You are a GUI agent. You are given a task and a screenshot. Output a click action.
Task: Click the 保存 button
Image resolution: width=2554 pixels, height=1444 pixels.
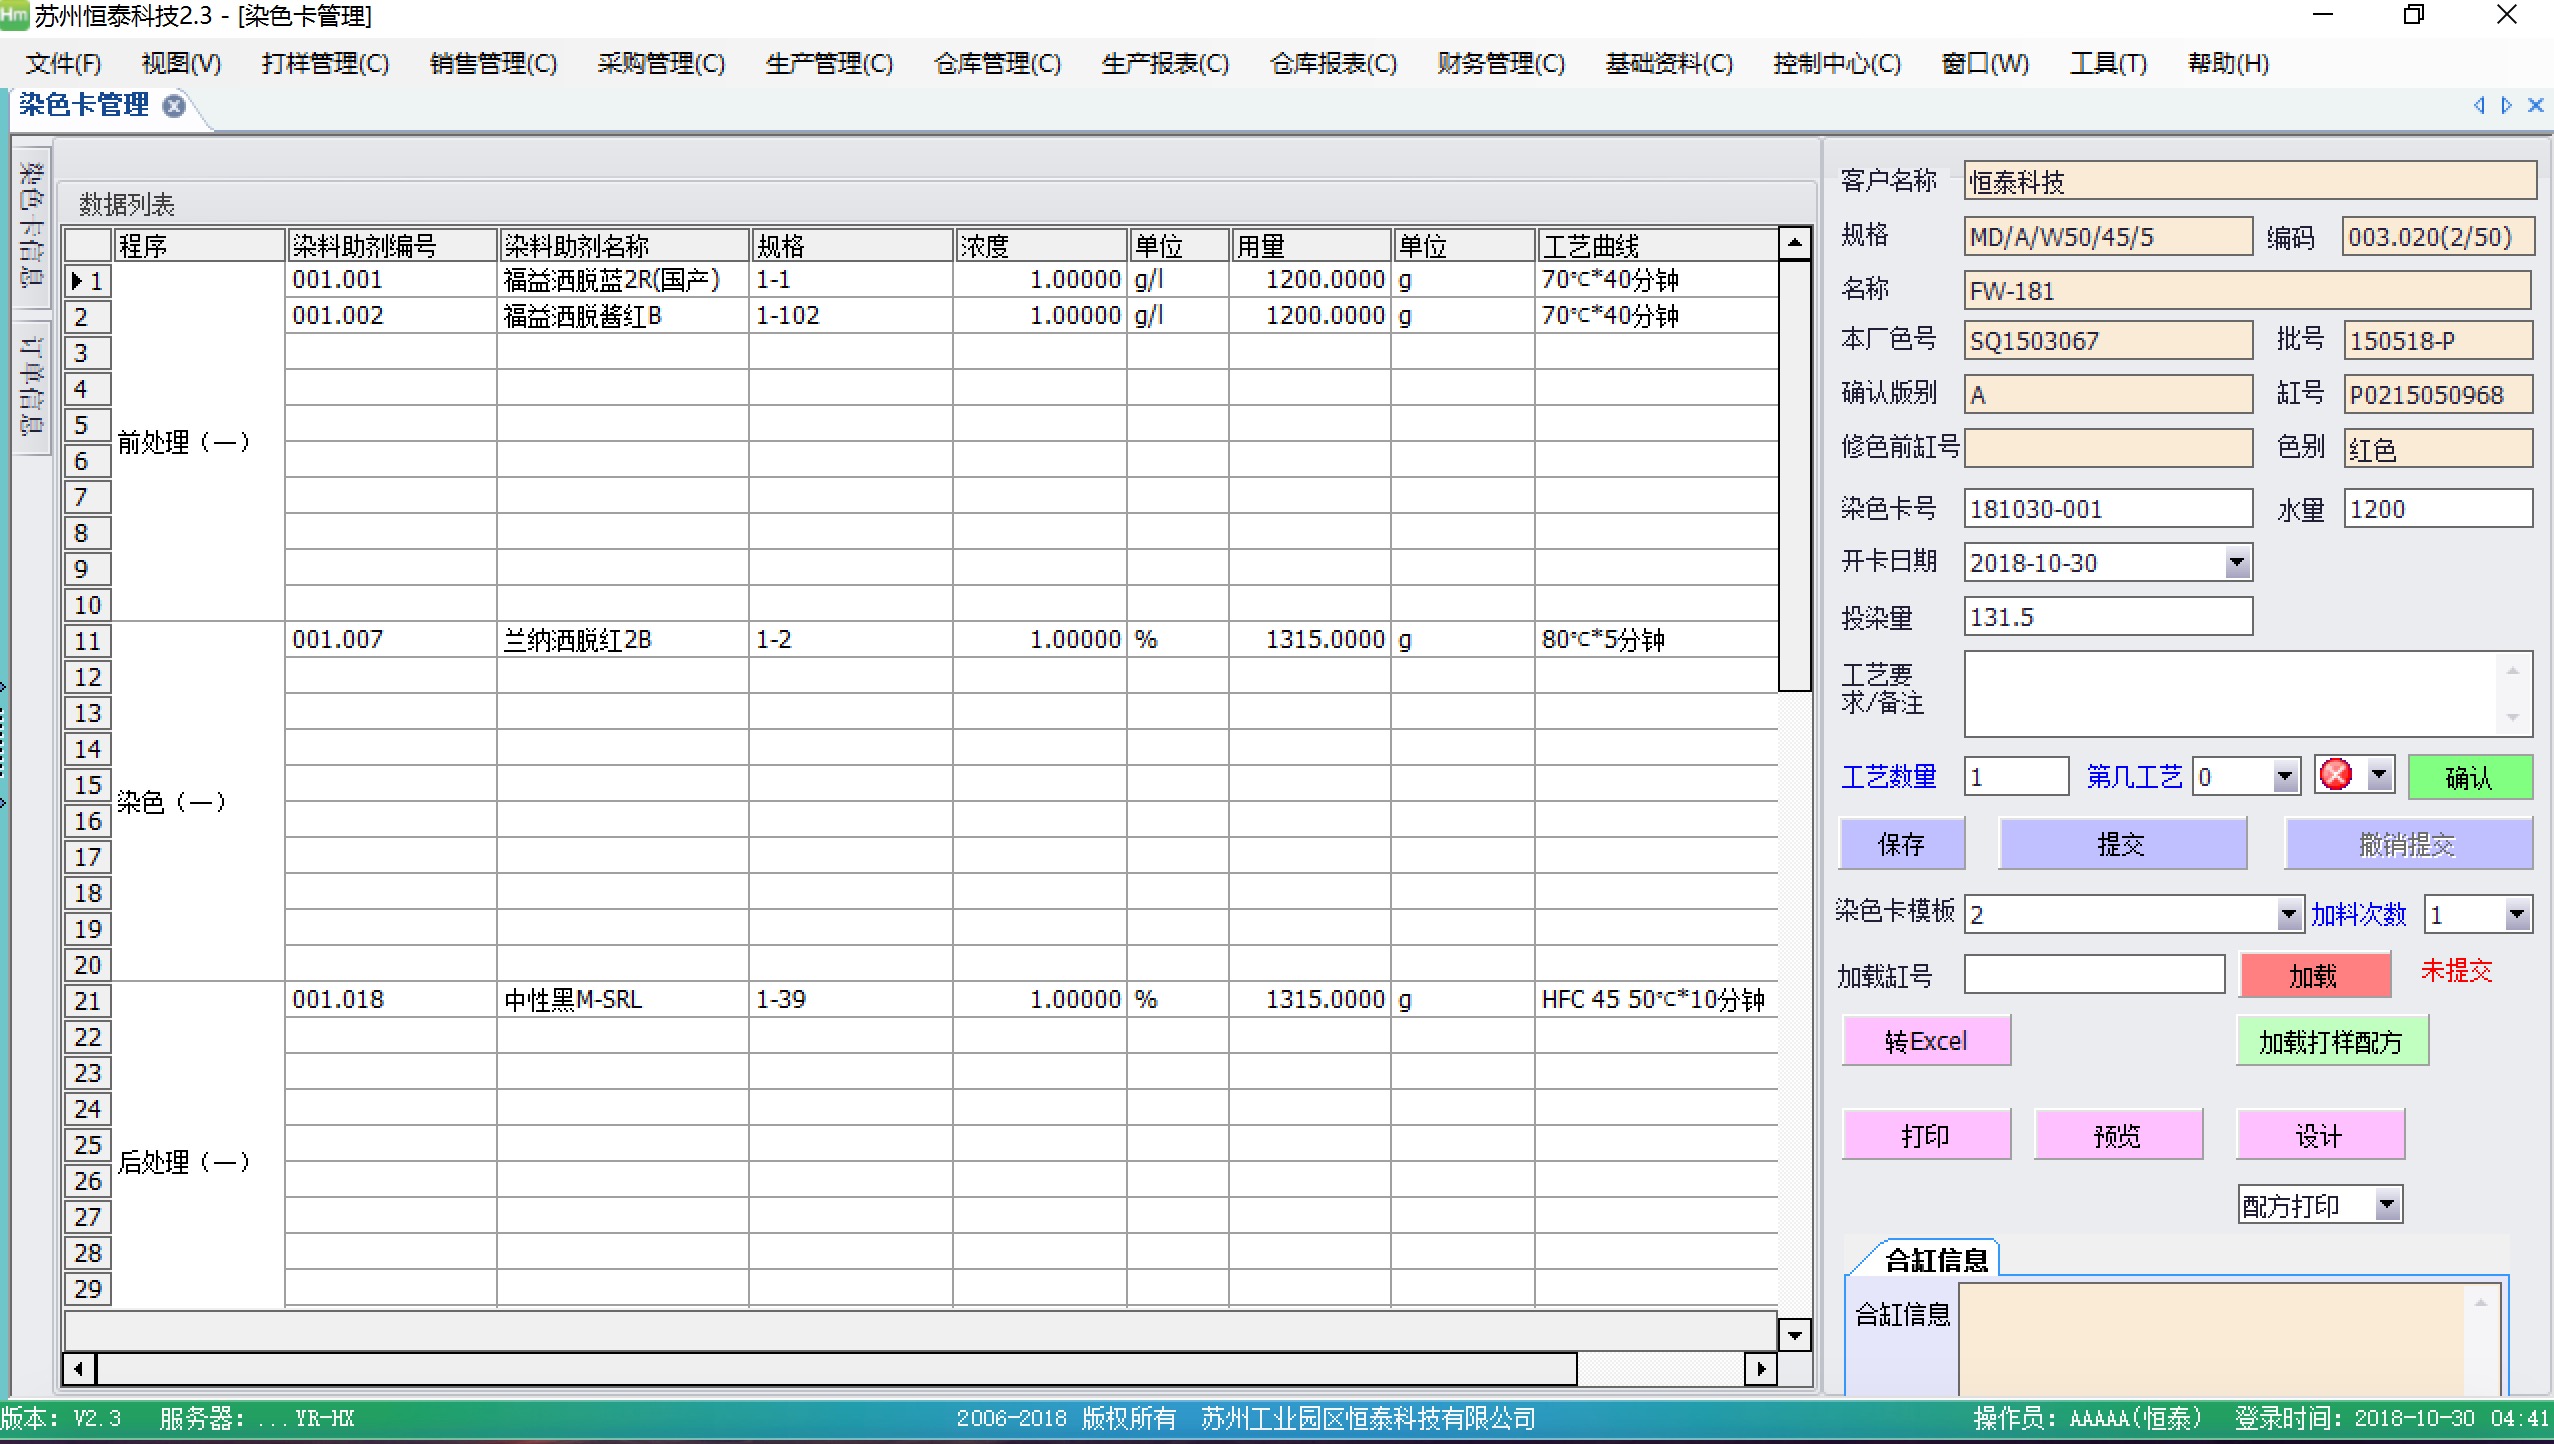point(1901,844)
